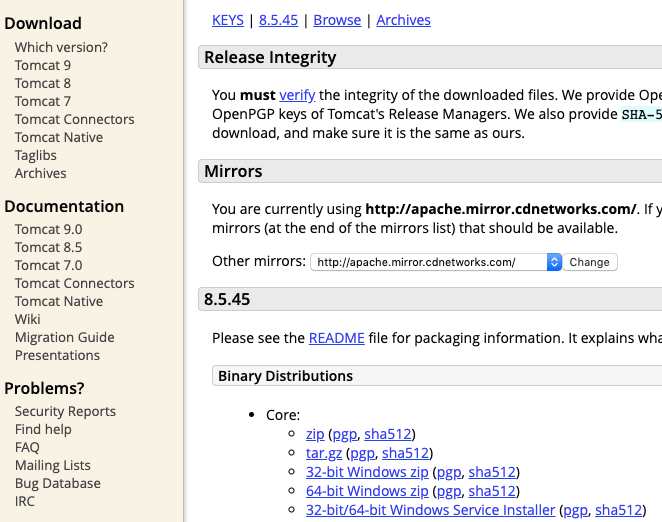This screenshot has width=662, height=522.
Task: Click the 8.5.45 link at top
Action: coord(278,20)
